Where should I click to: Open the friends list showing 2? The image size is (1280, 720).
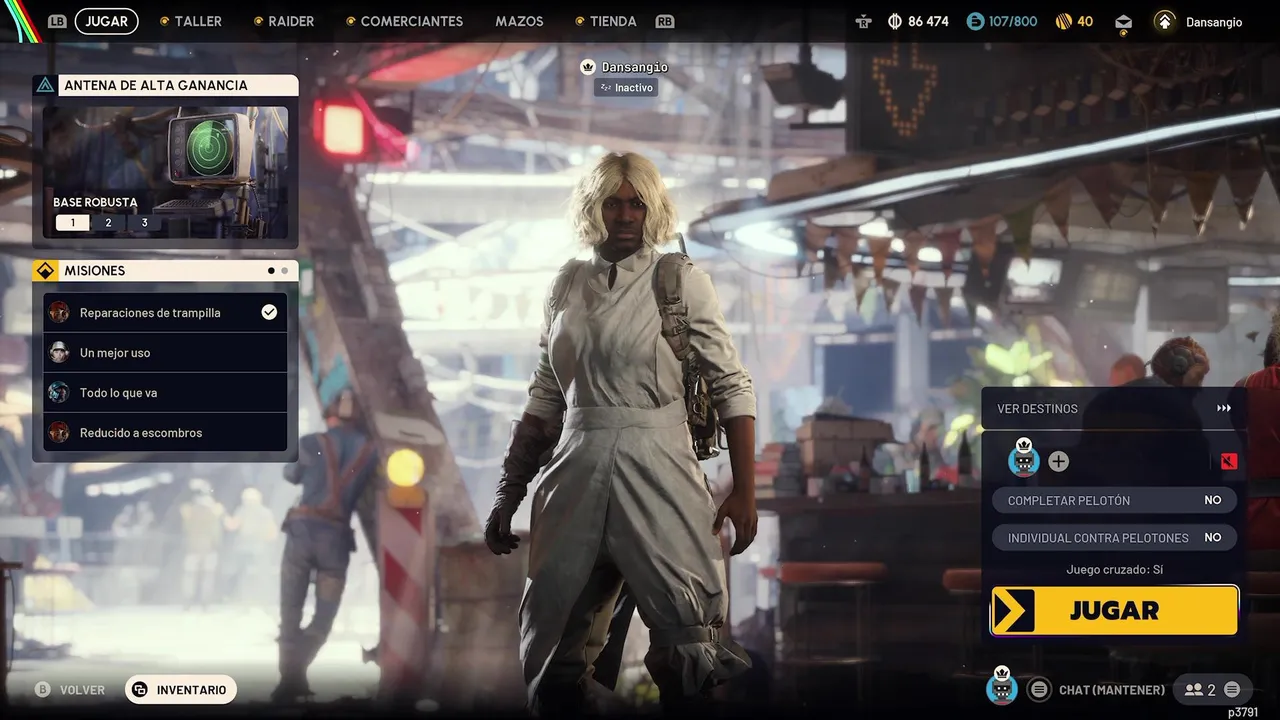point(1200,689)
